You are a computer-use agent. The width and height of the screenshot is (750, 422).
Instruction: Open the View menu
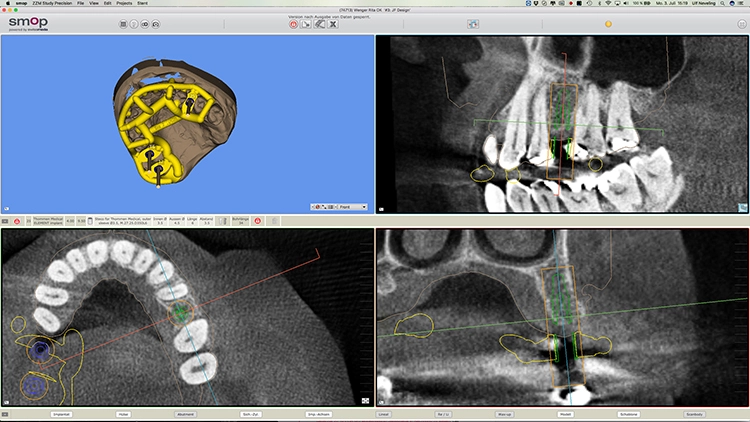click(x=94, y=3)
